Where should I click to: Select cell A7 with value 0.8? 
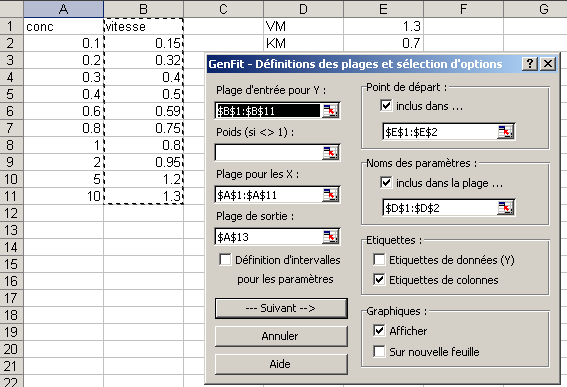63,128
